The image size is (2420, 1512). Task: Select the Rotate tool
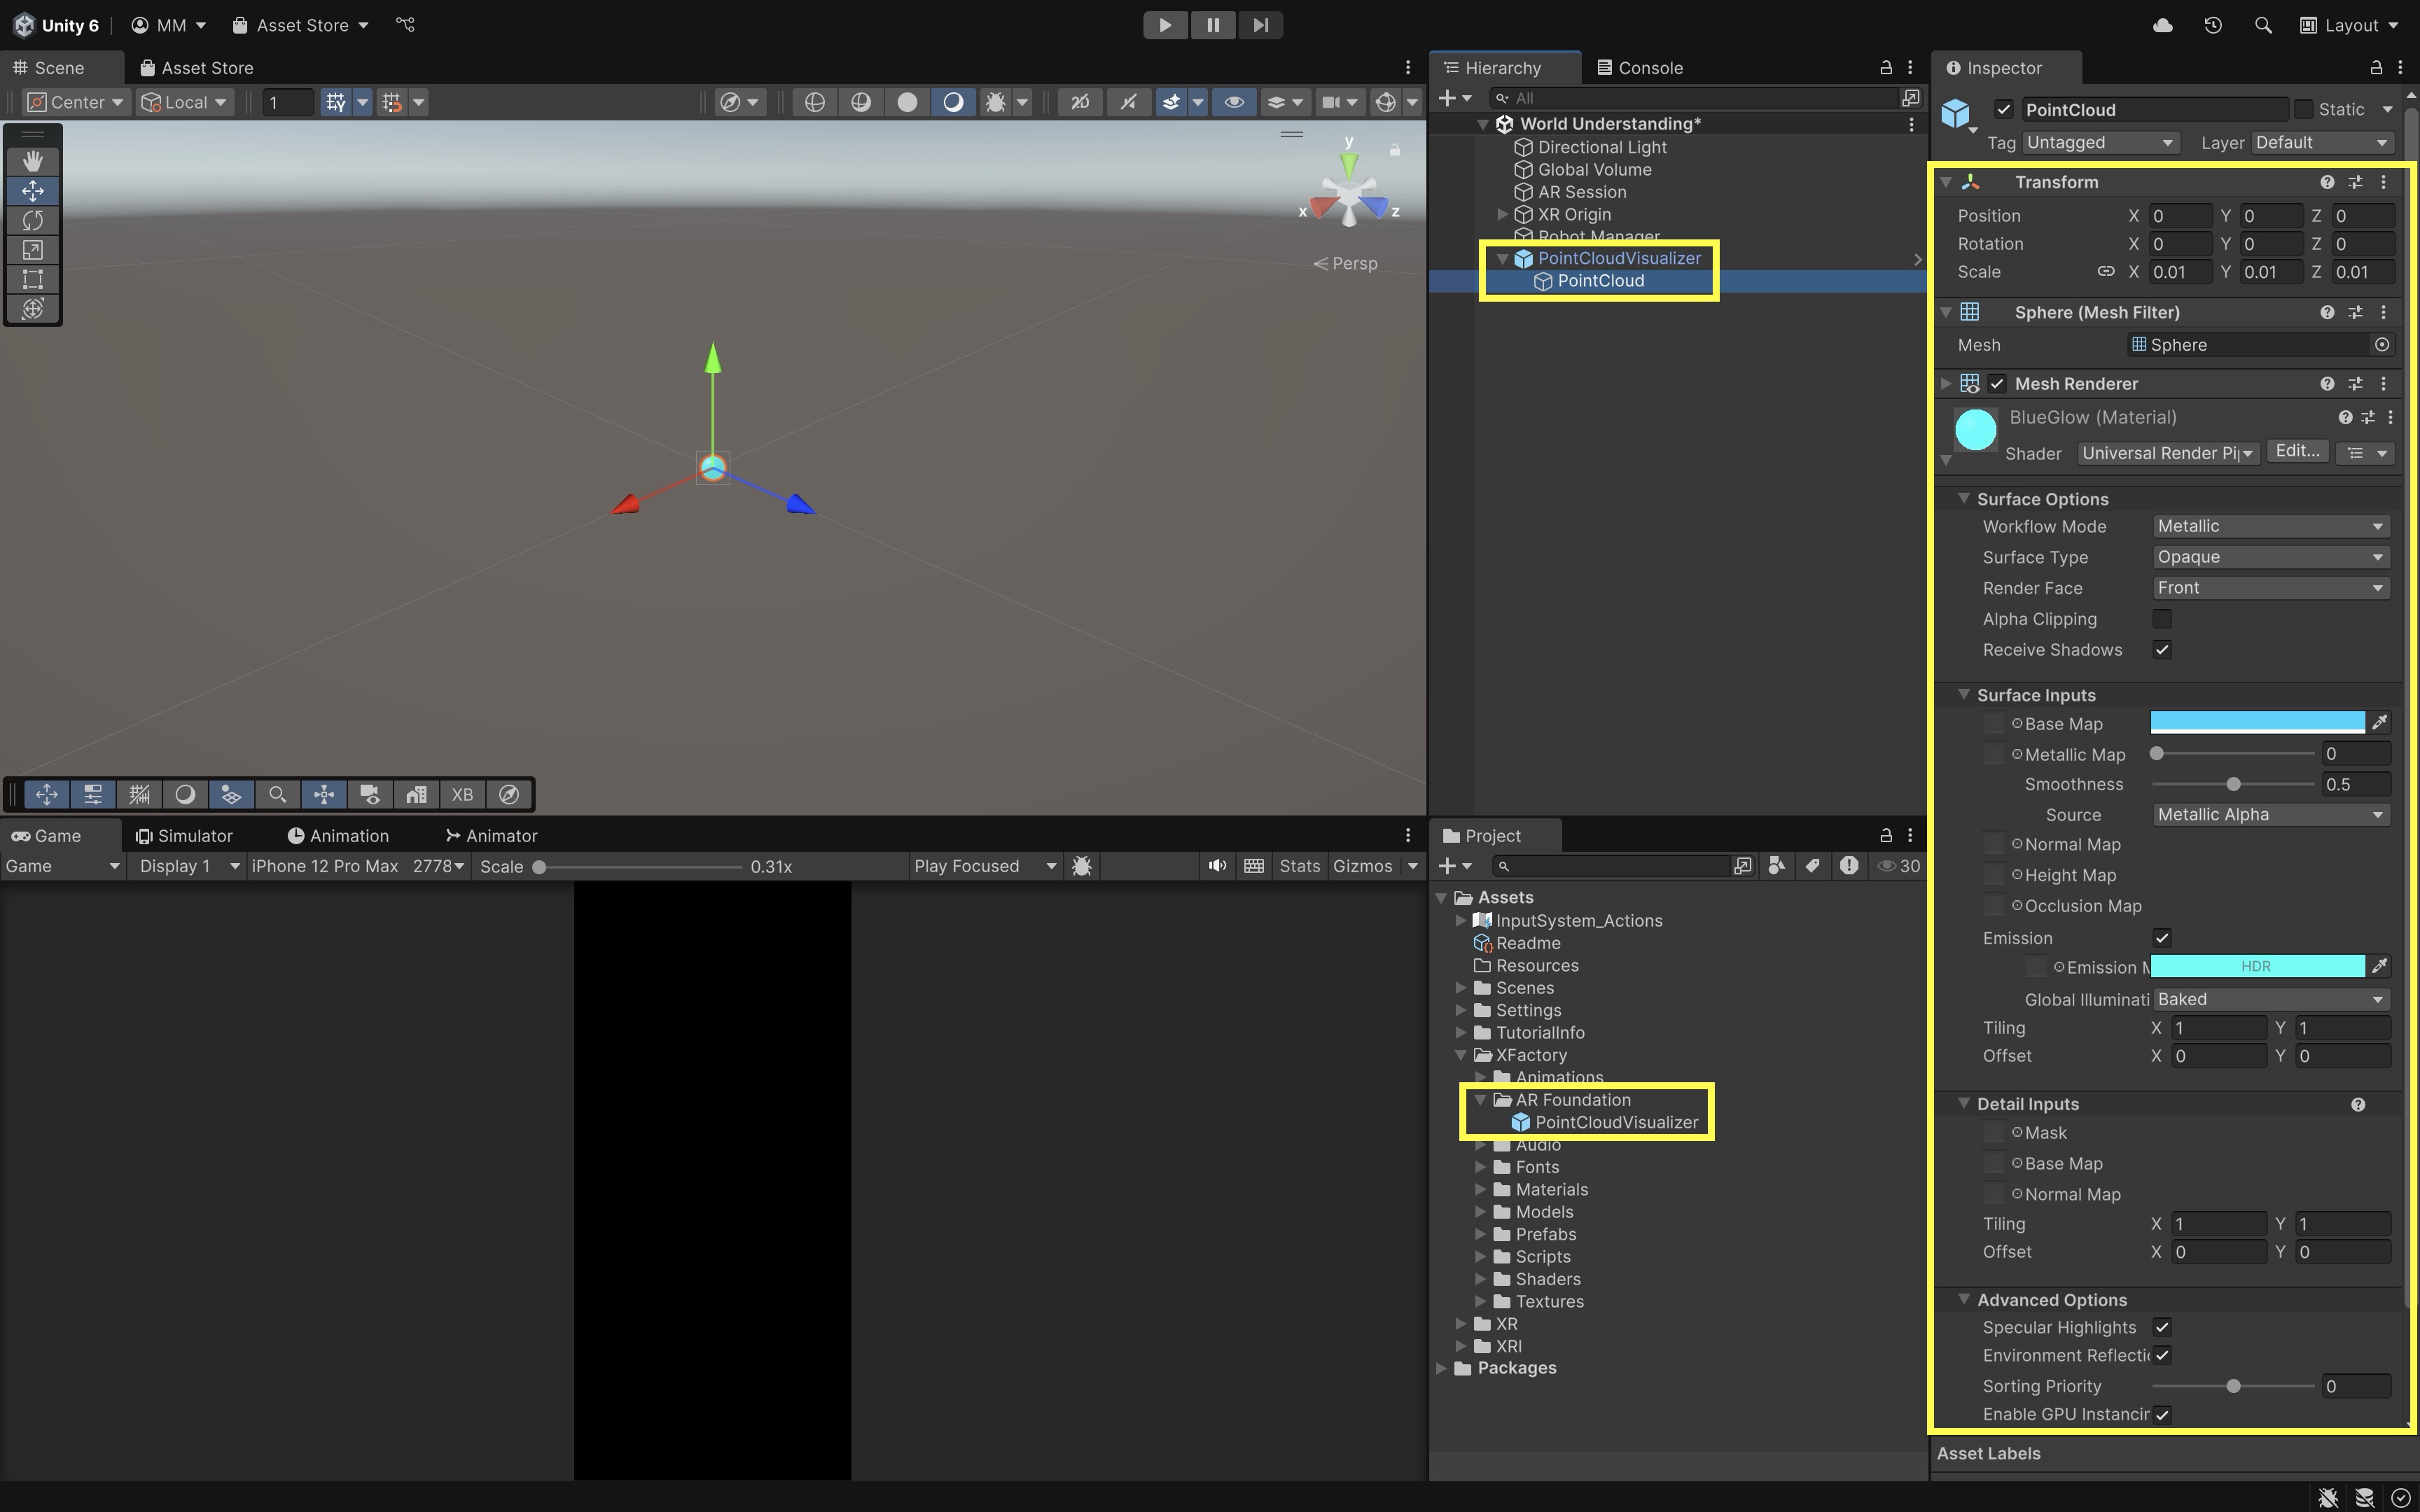[33, 220]
